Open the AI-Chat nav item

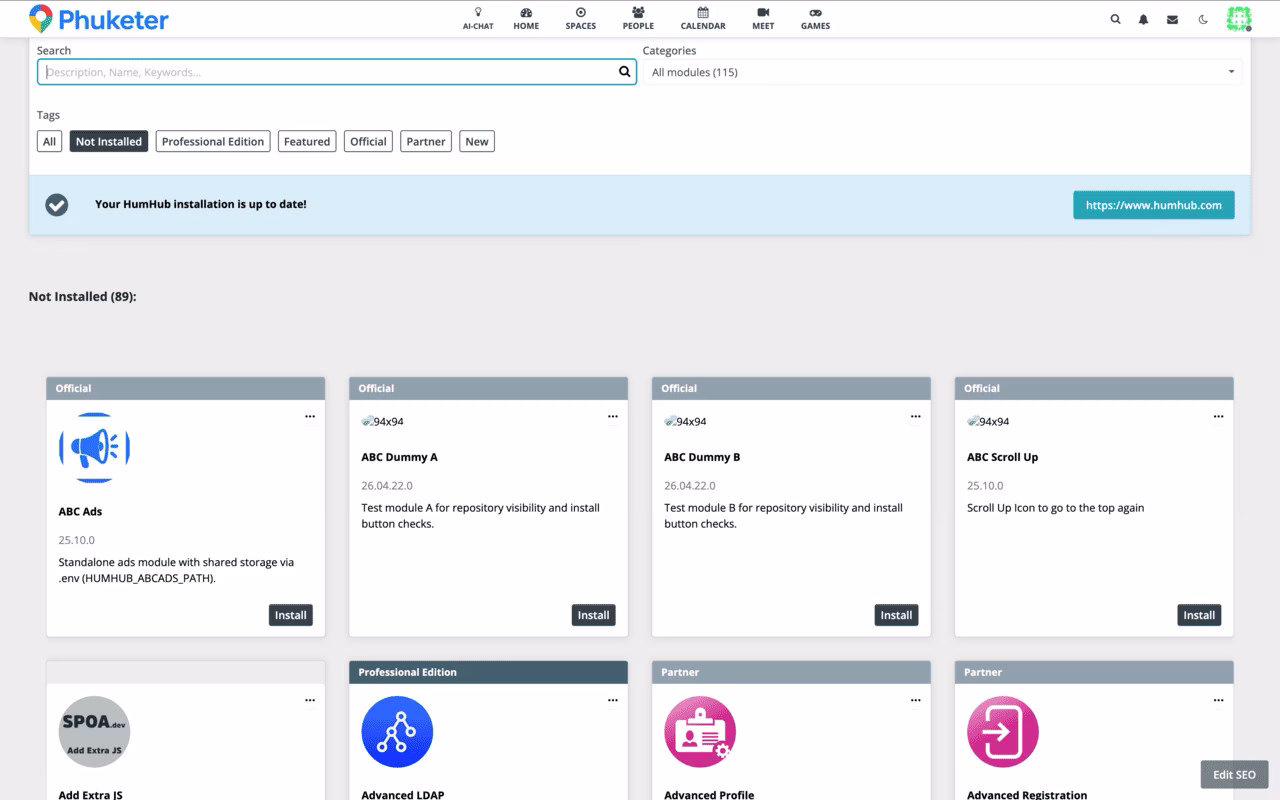pos(478,19)
